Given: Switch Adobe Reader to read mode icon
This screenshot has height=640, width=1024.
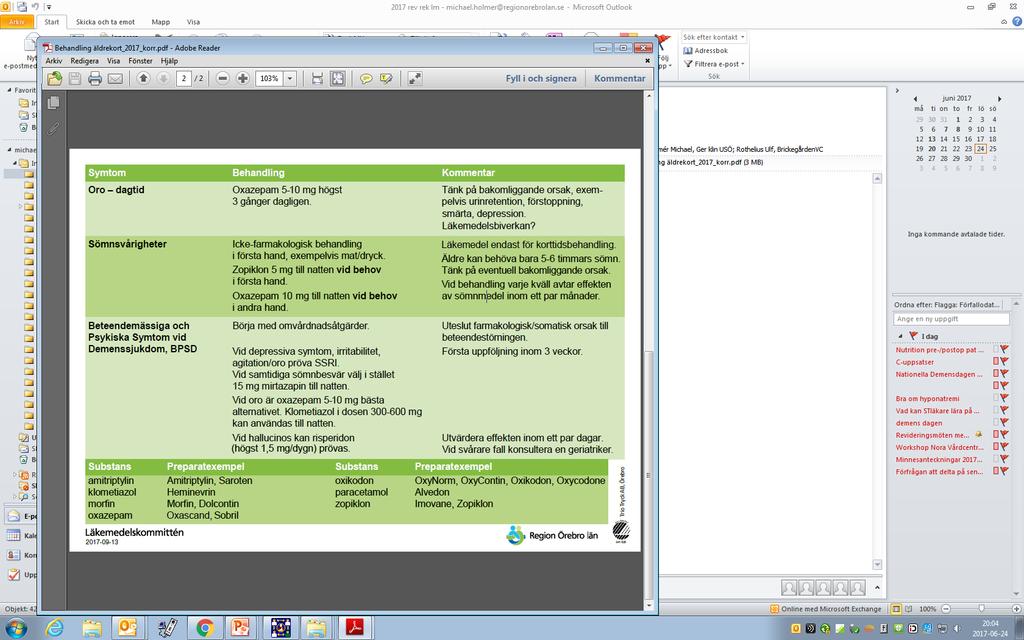Looking at the screenshot, I should (x=415, y=78).
